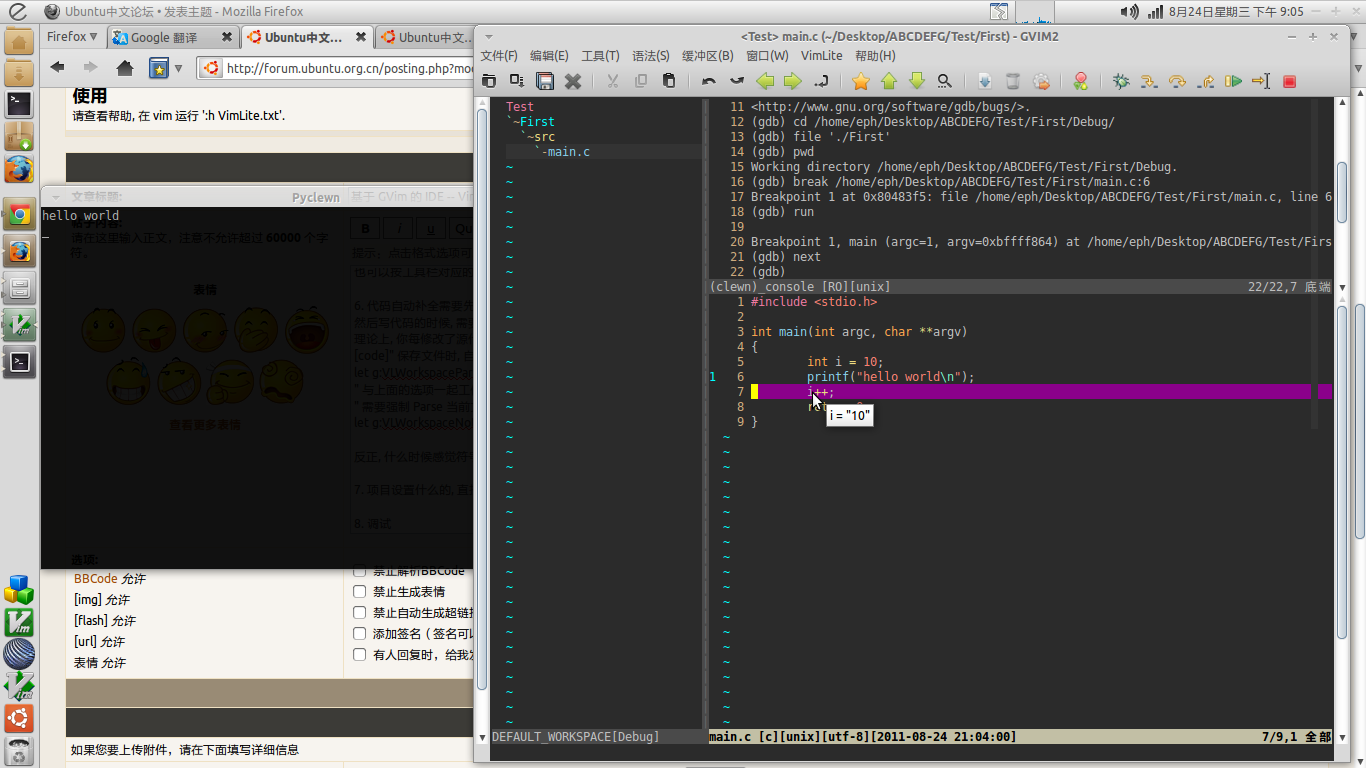
Task: Click the green down arrow toolbar icon
Action: click(917, 81)
